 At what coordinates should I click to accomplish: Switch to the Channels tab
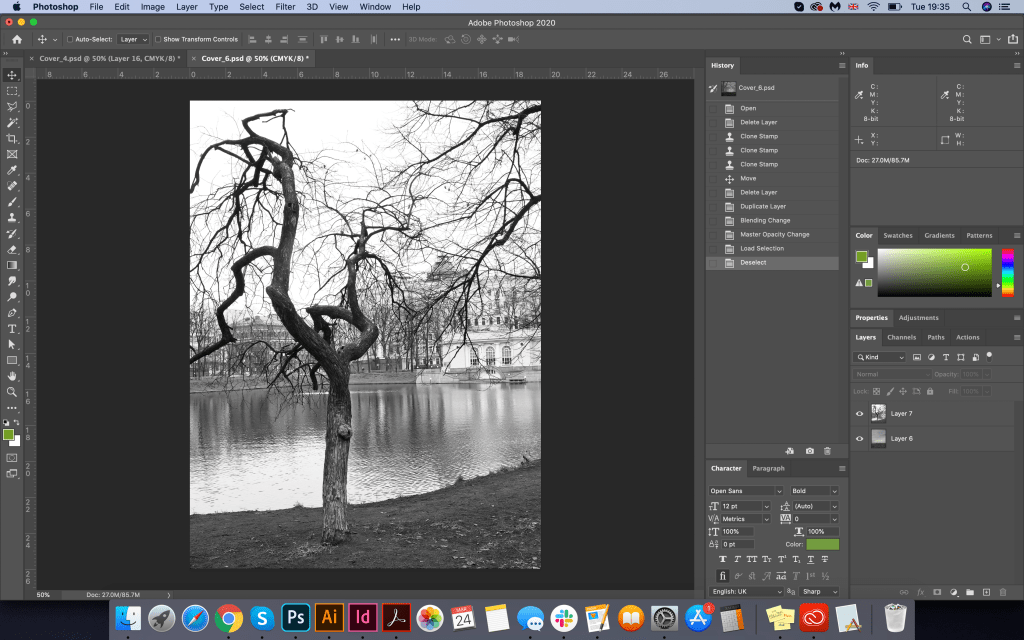901,337
